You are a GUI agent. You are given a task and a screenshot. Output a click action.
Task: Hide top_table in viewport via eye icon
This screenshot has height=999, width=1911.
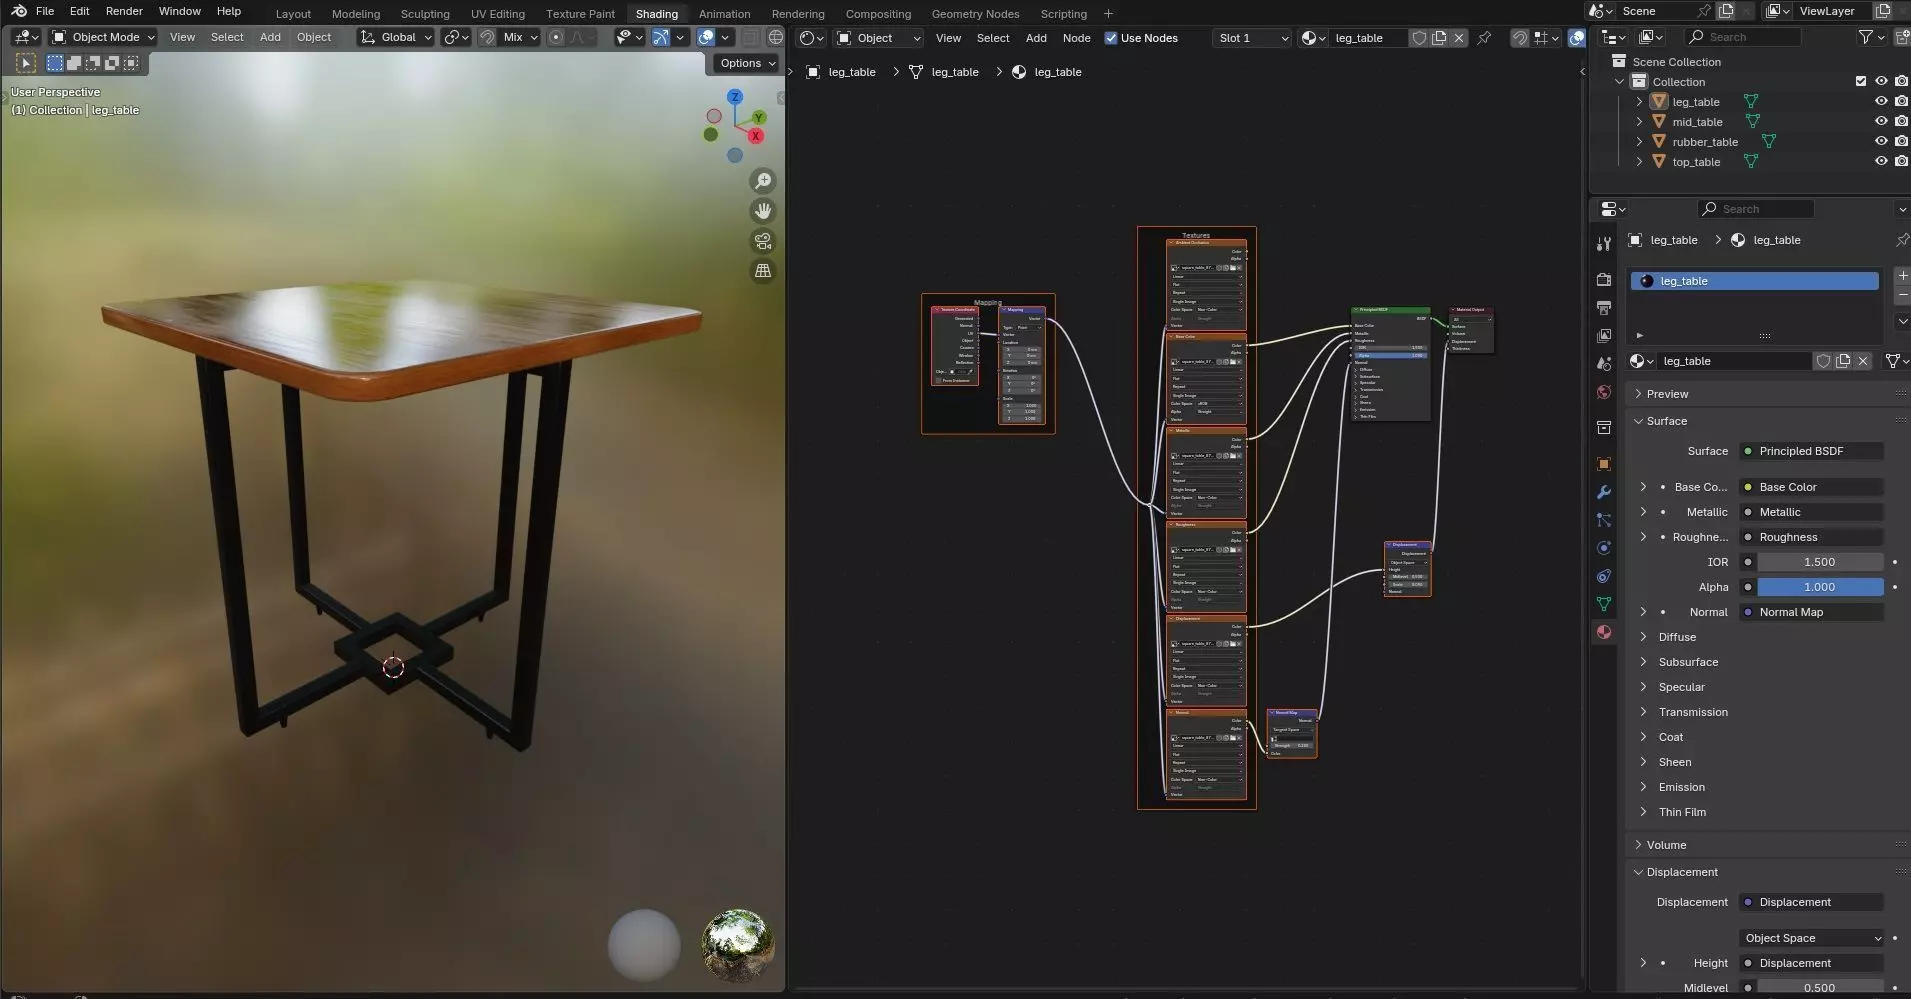pos(1881,162)
